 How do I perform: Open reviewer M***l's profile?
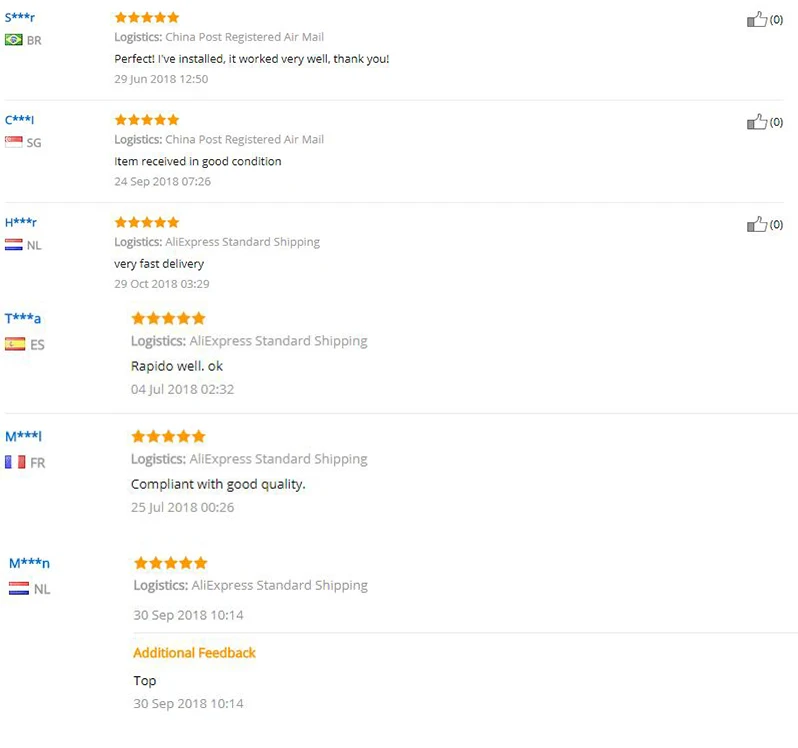(24, 436)
